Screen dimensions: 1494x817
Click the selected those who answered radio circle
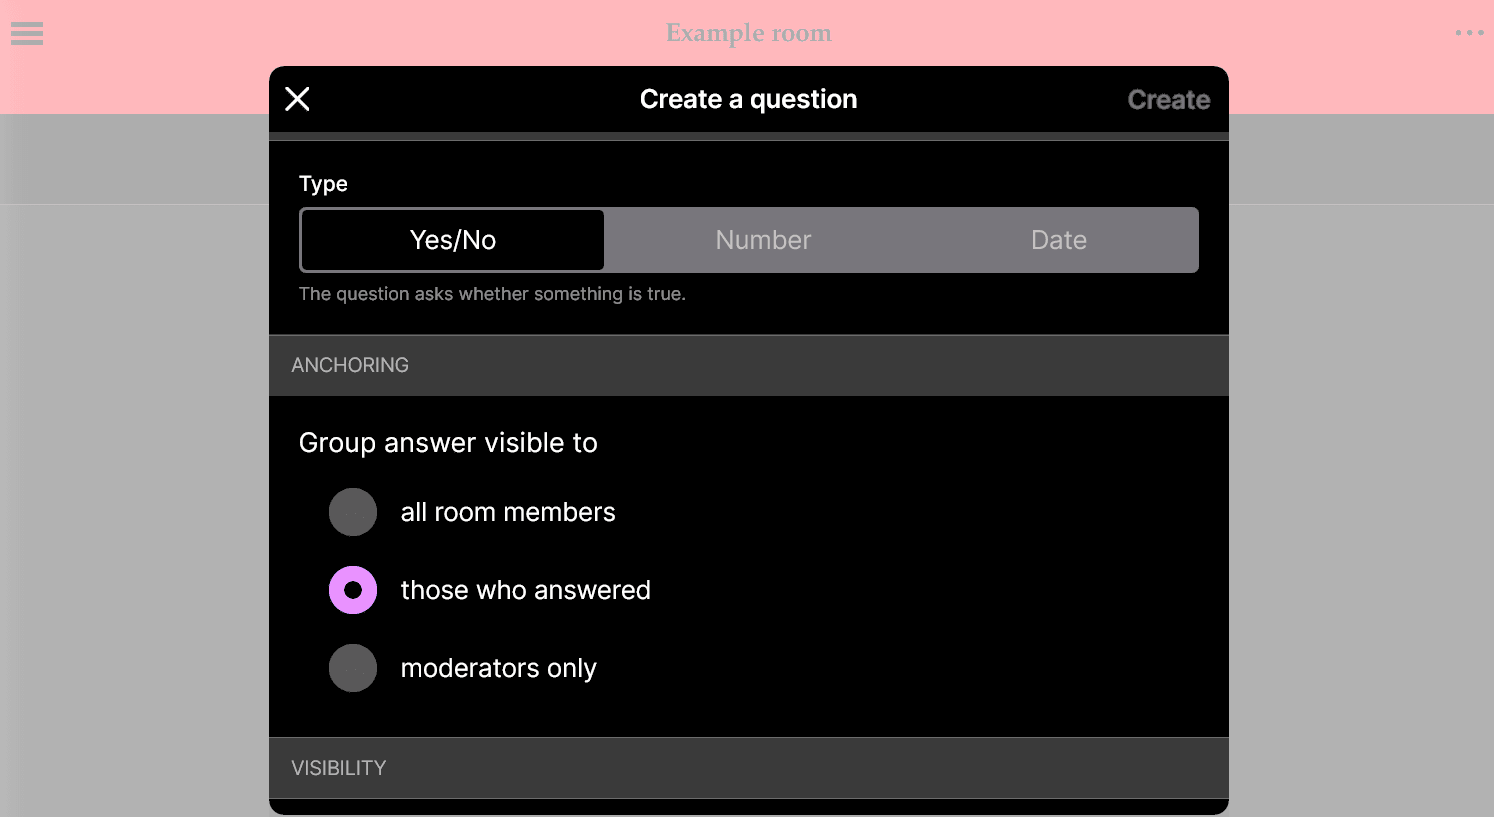click(353, 590)
